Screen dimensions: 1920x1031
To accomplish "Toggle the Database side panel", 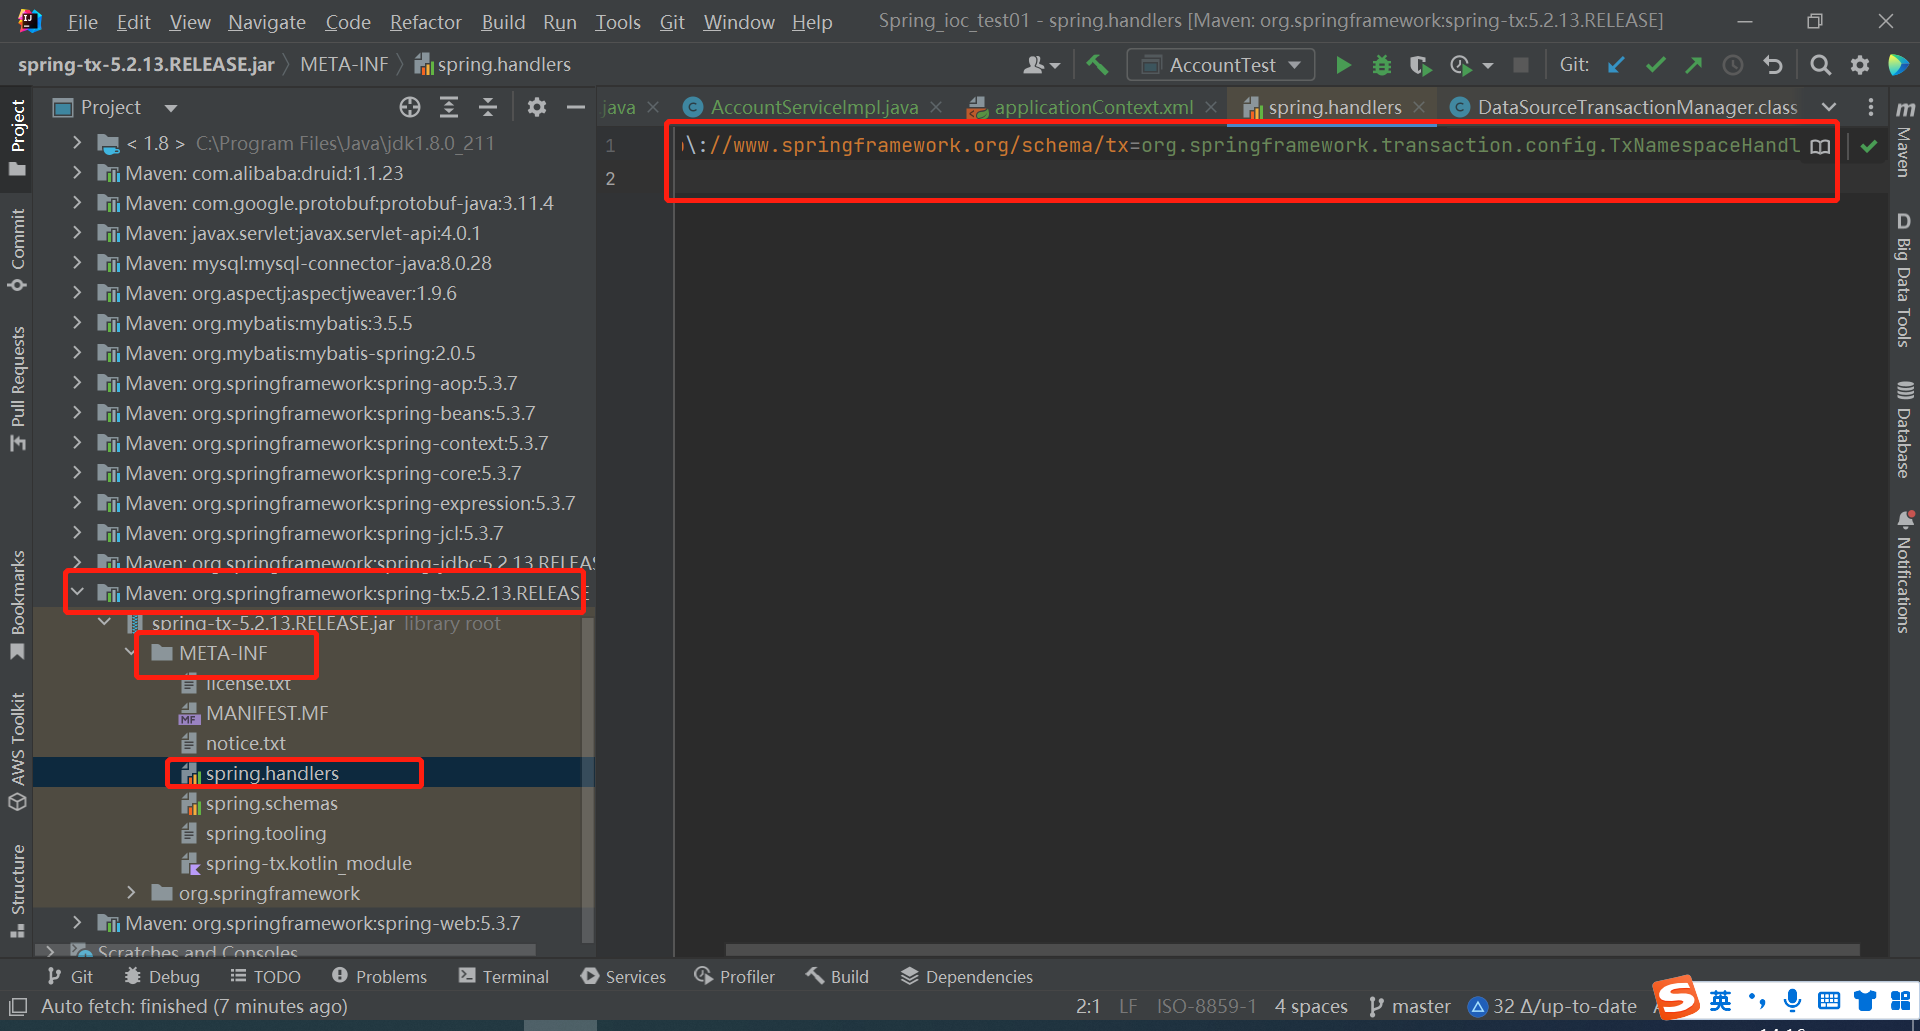I will coord(1904,429).
